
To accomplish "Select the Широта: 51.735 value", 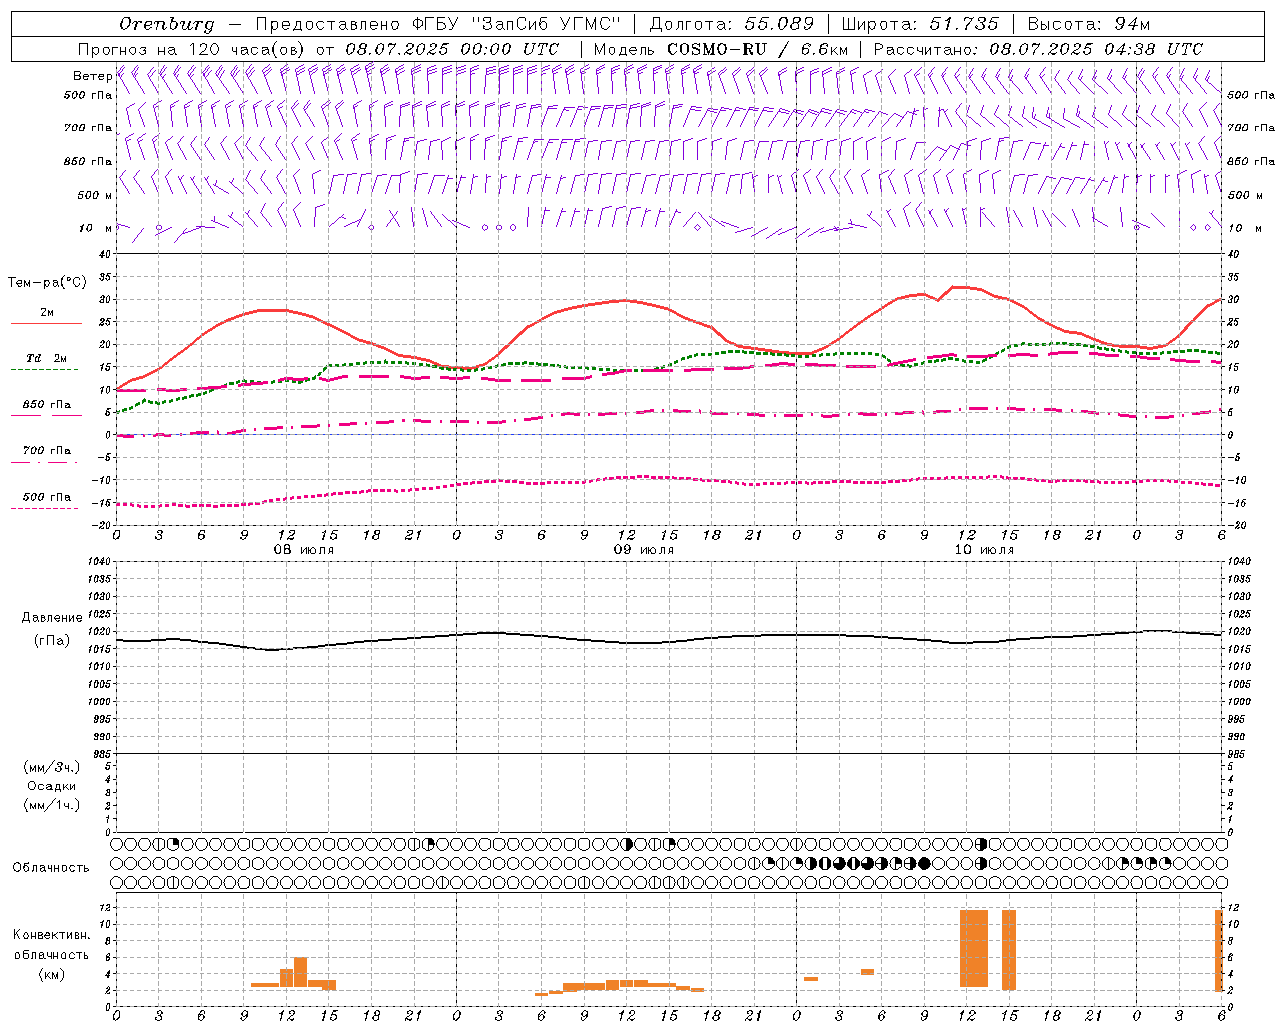I will [x=920, y=24].
